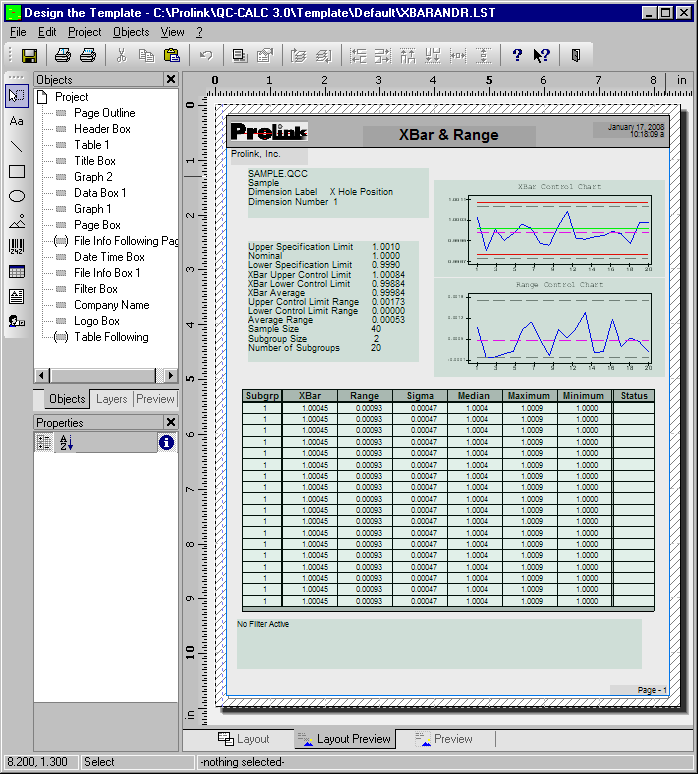Sort properties alphabetically with A-Z icon
Image resolution: width=698 pixels, height=774 pixels.
tap(66, 443)
